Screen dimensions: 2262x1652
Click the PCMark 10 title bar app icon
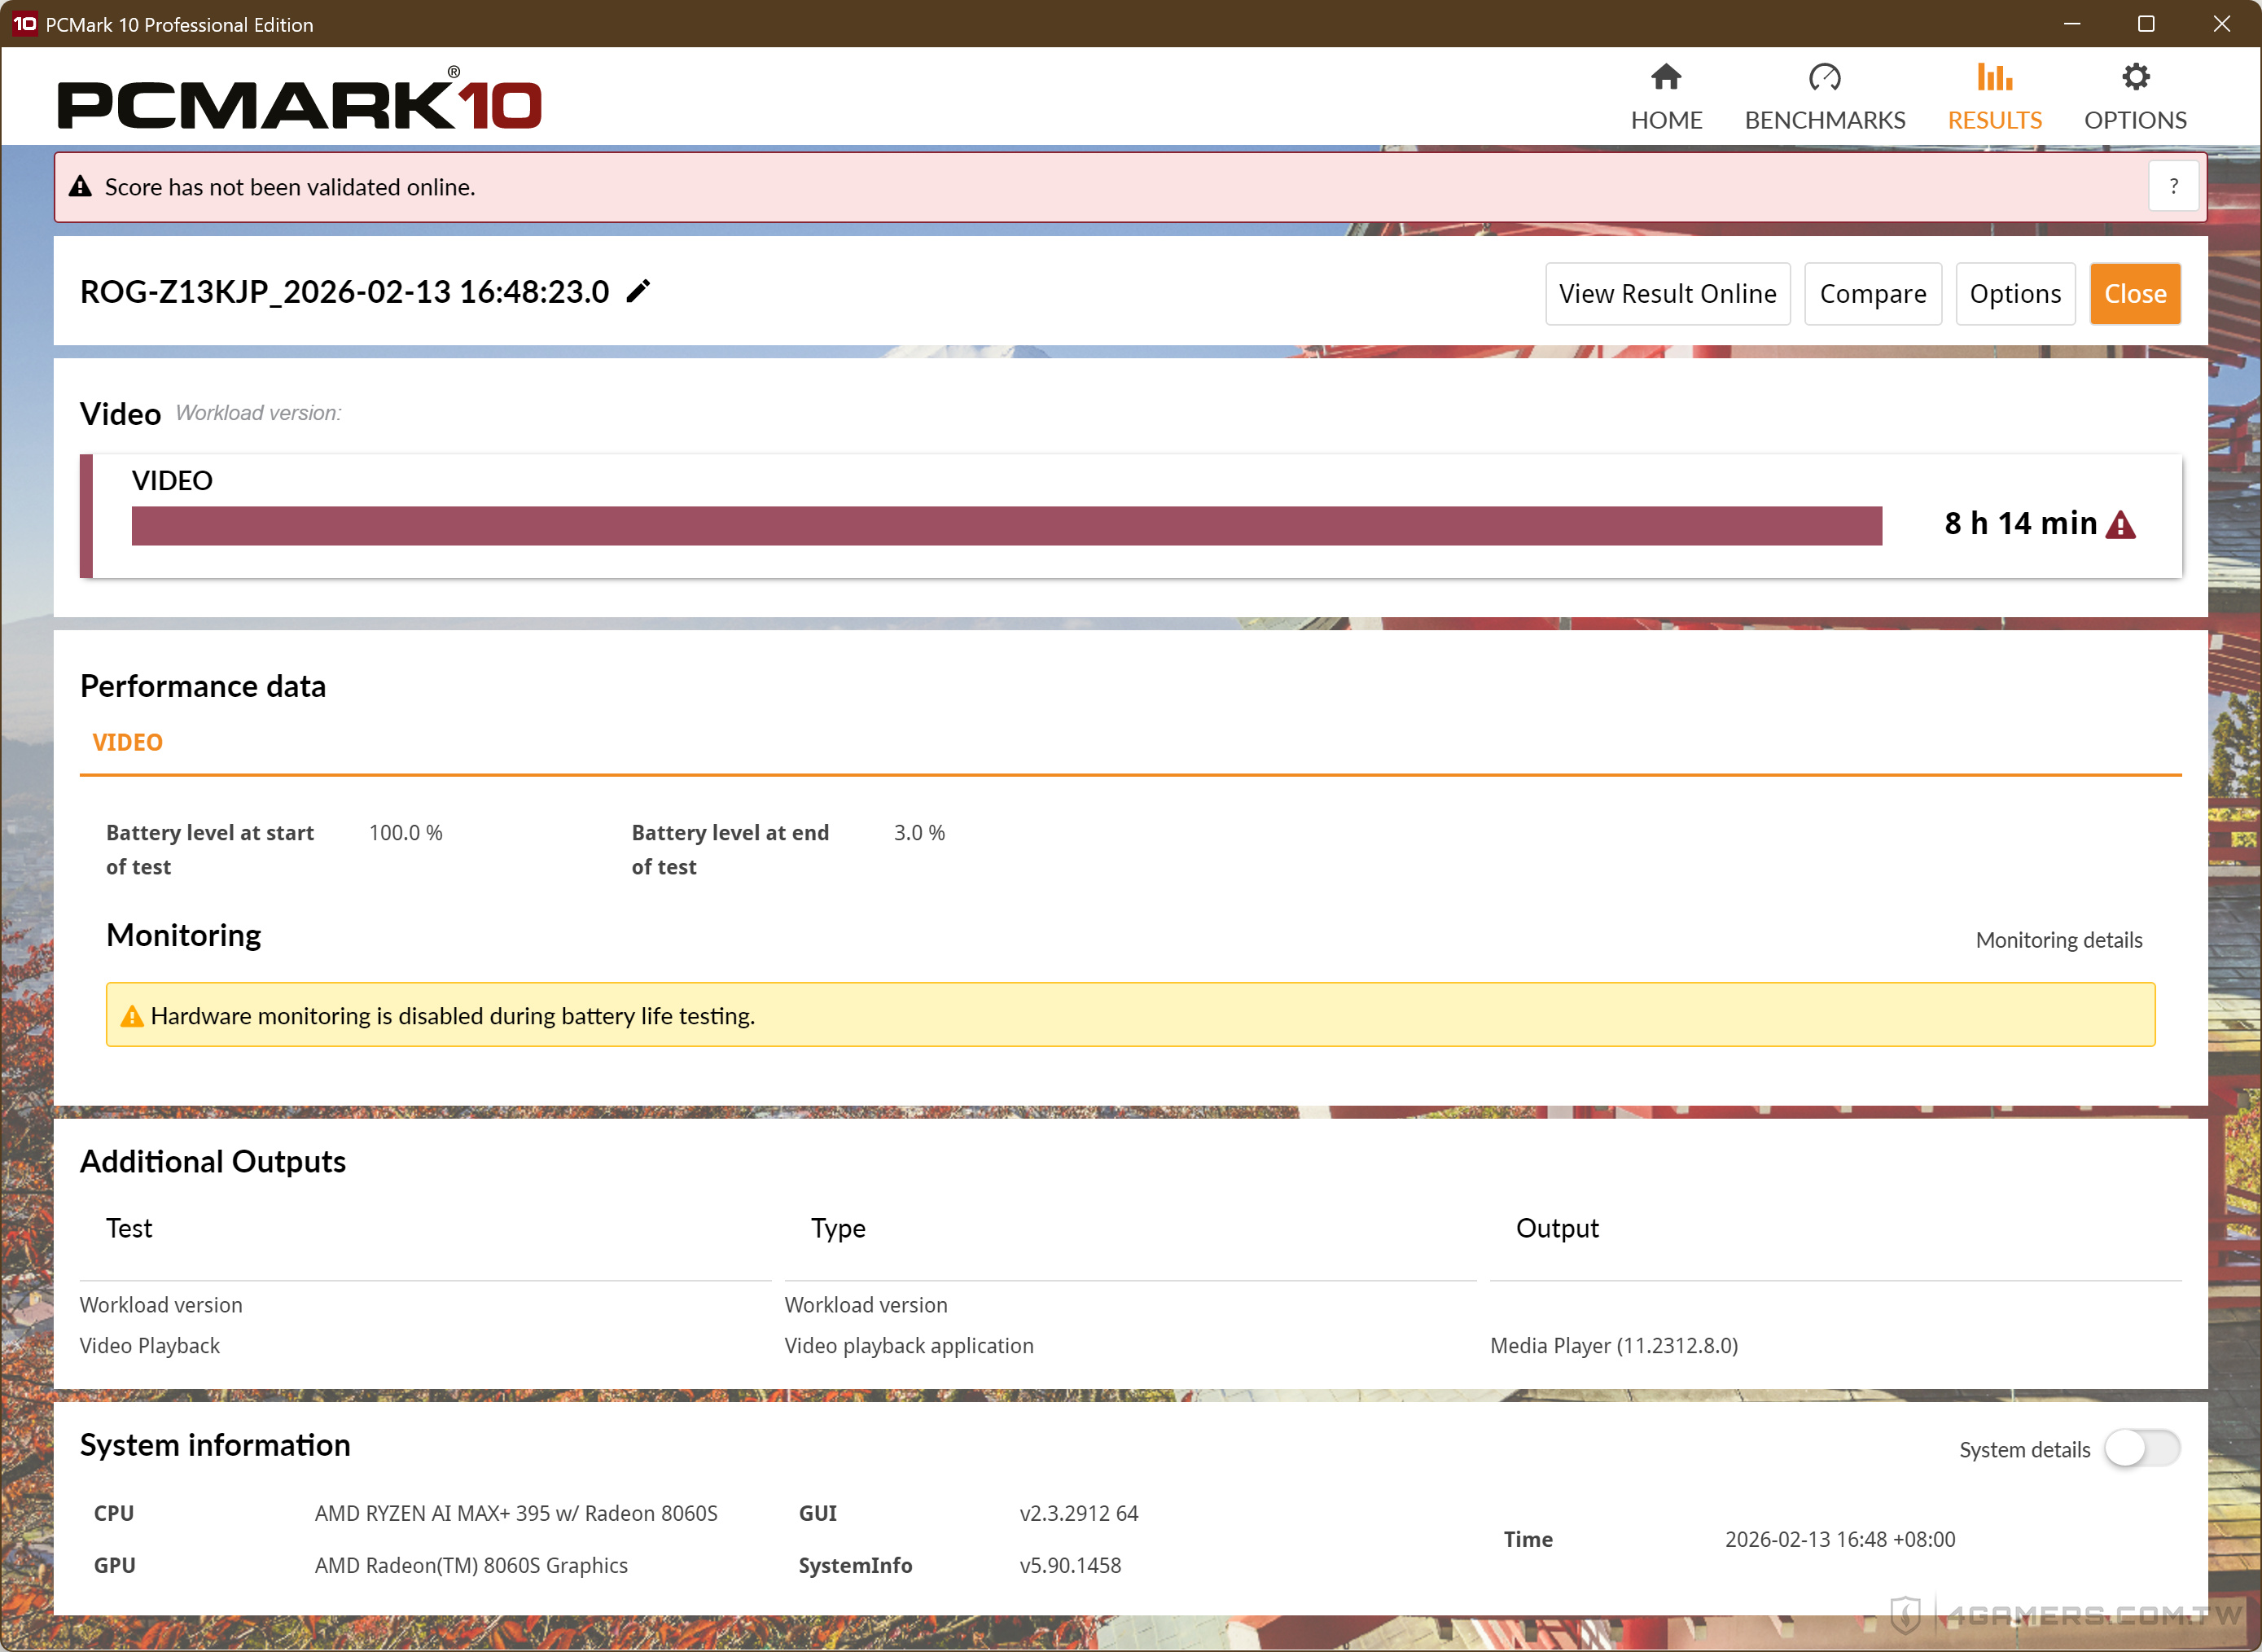pyautogui.click(x=24, y=24)
